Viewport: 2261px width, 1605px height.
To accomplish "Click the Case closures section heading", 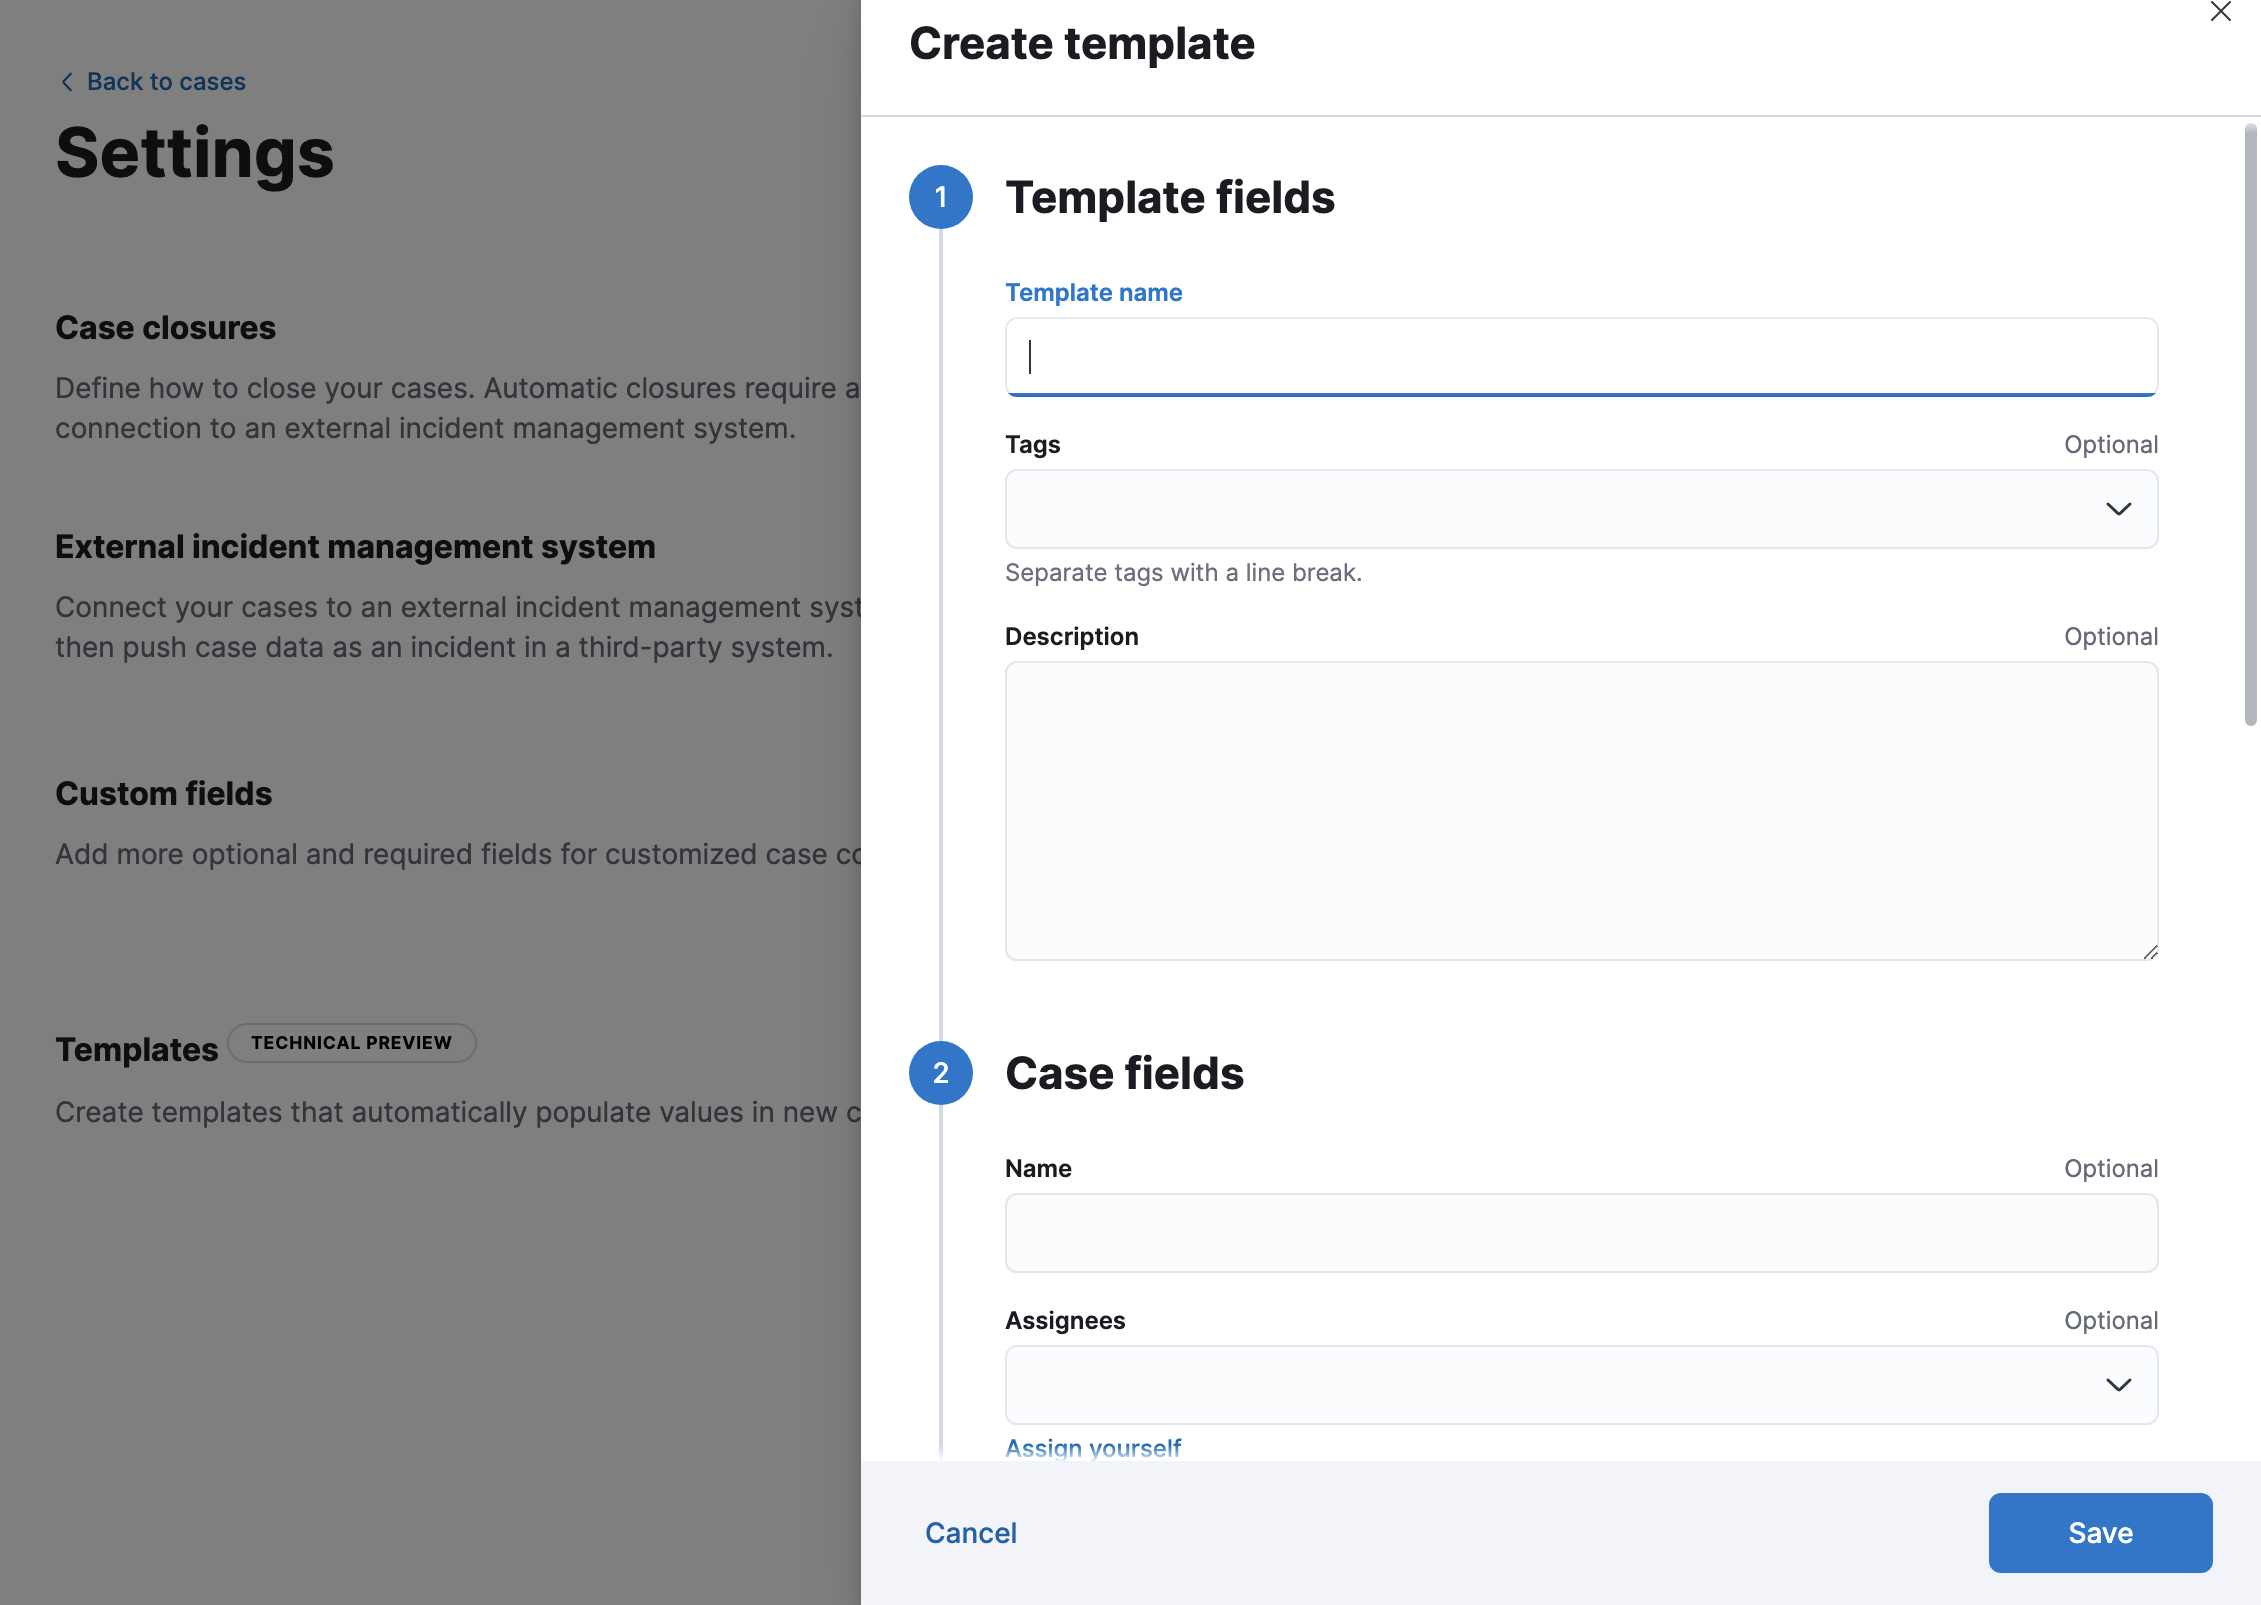I will pyautogui.click(x=166, y=327).
